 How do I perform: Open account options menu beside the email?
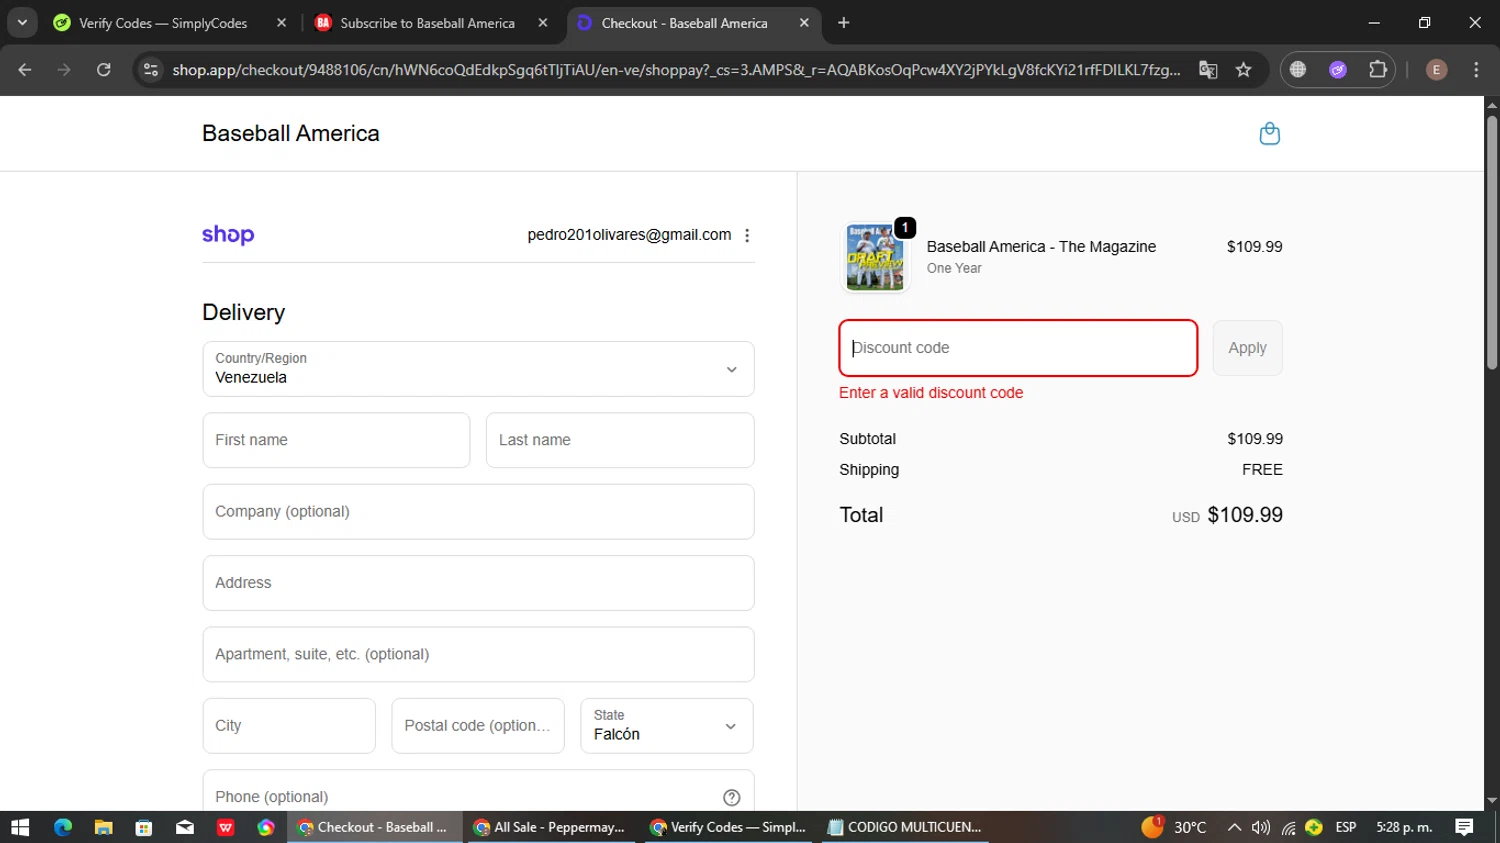[x=747, y=235]
